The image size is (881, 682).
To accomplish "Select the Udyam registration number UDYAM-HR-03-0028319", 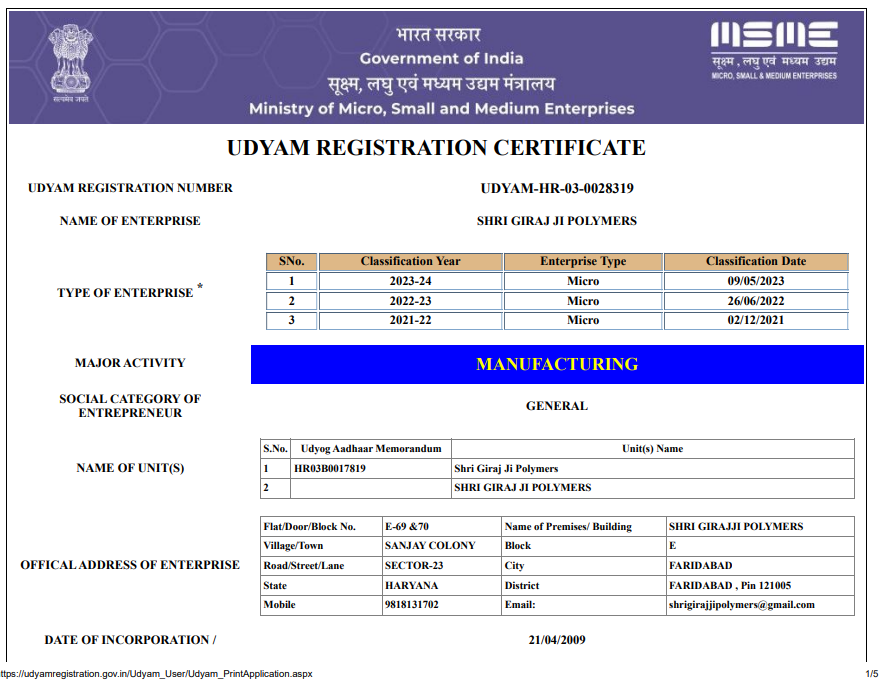I will [x=557, y=188].
